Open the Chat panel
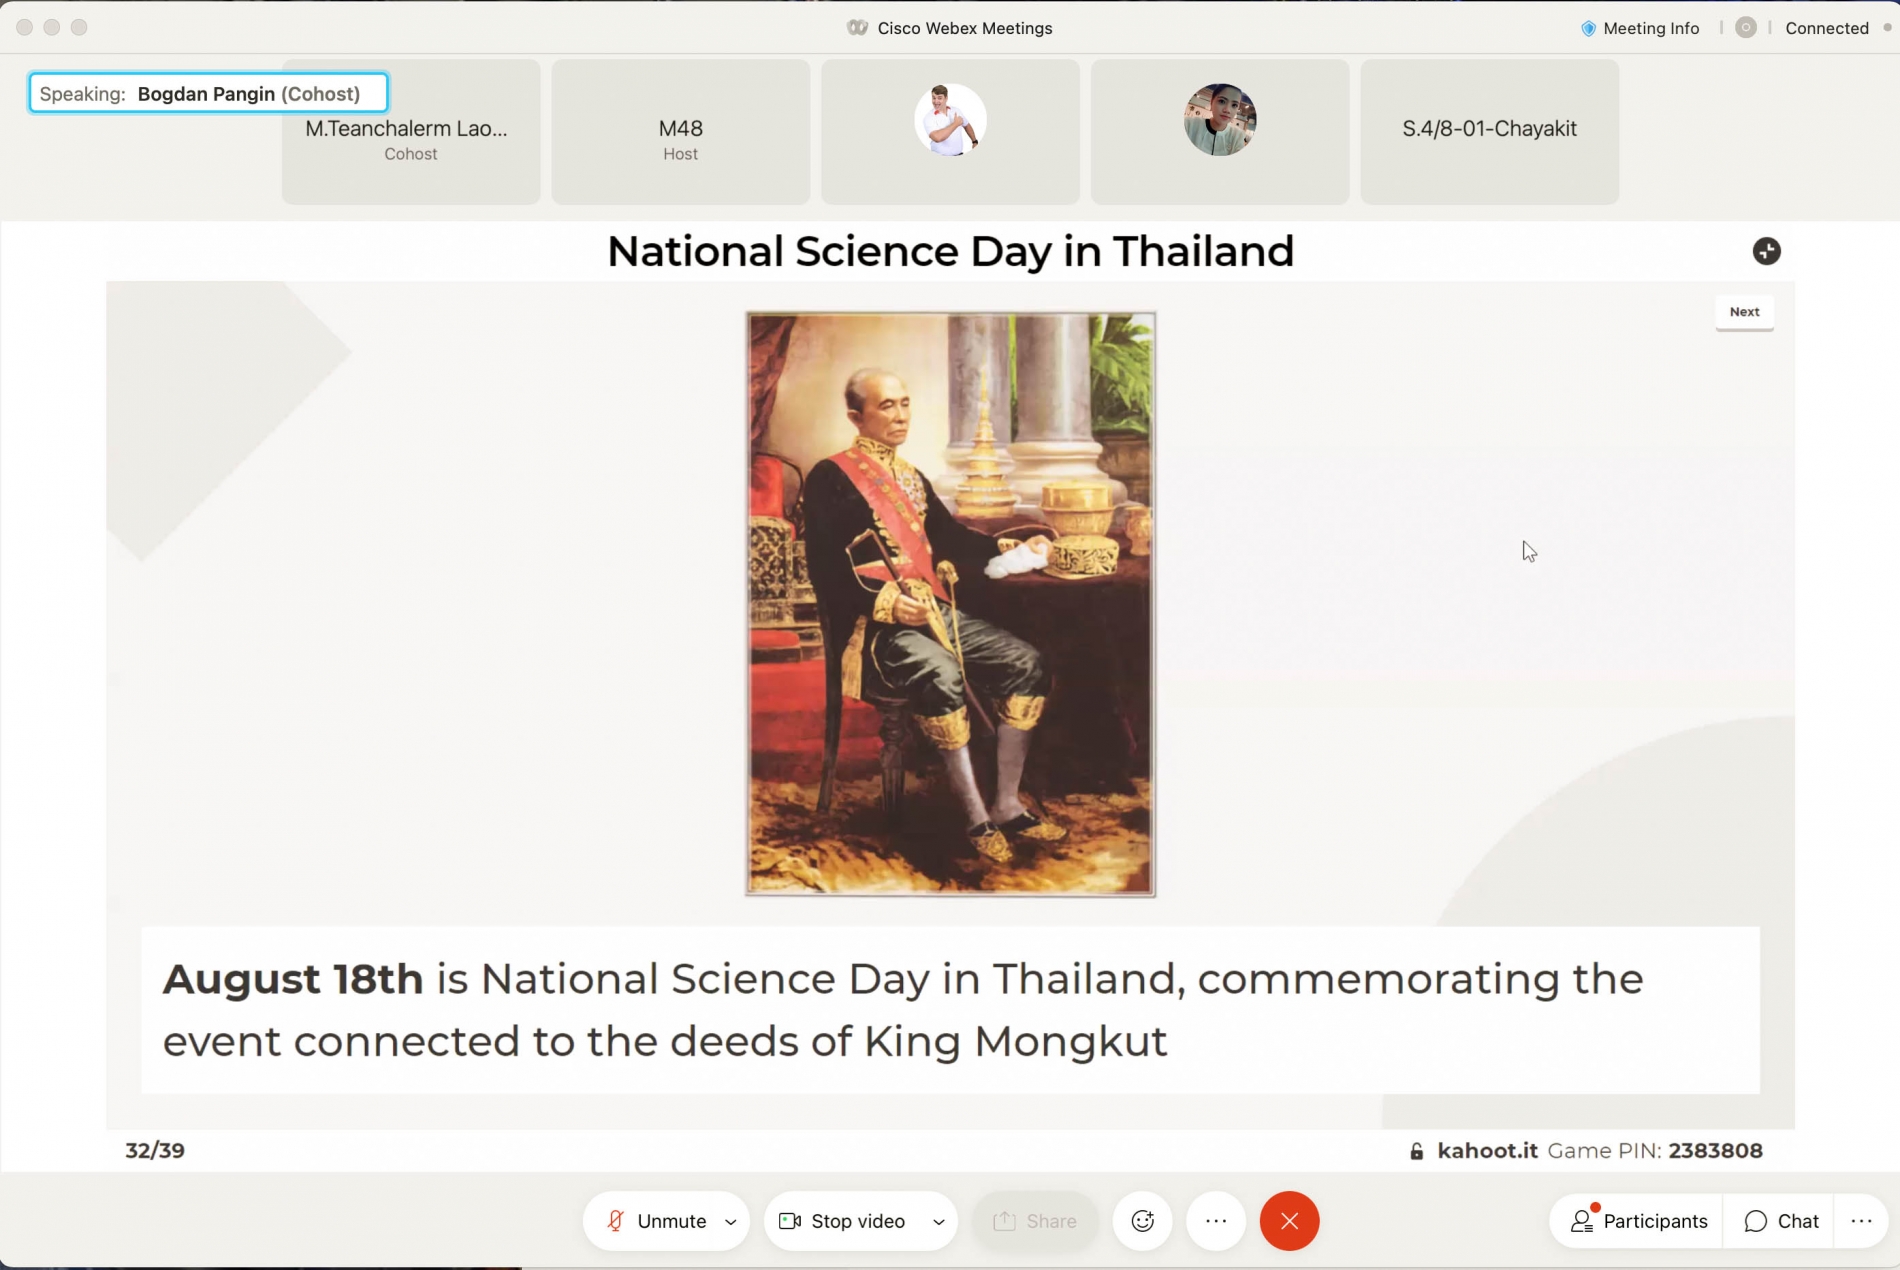This screenshot has height=1270, width=1900. [x=1780, y=1221]
